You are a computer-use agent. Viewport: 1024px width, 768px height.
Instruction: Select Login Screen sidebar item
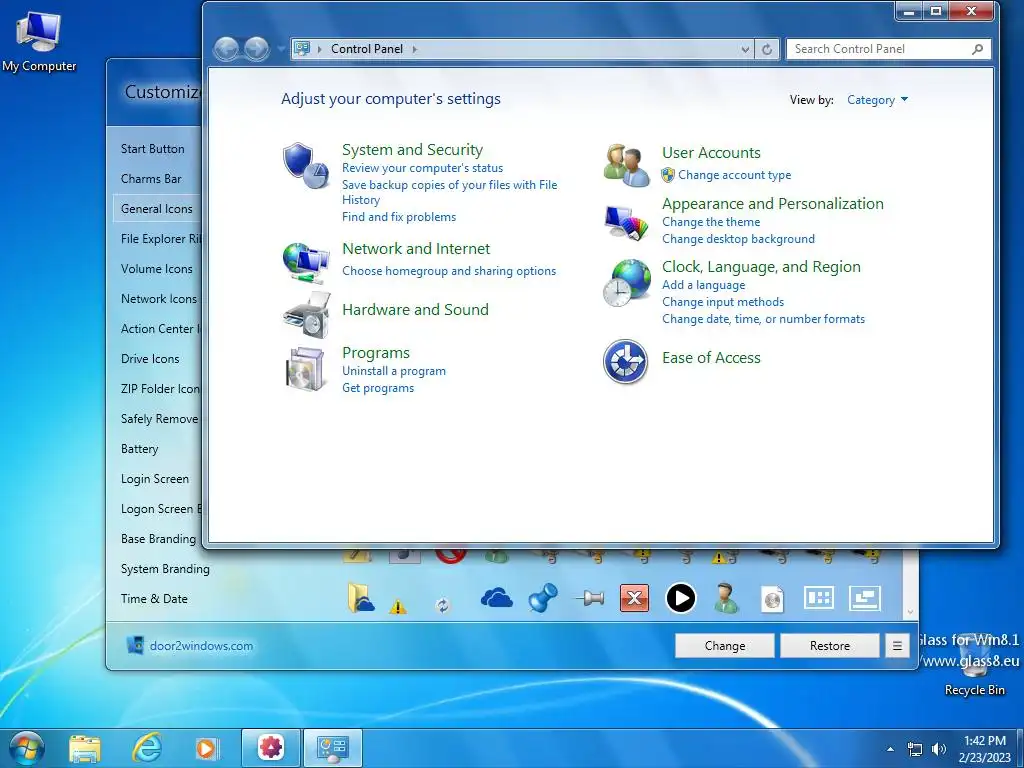click(155, 479)
